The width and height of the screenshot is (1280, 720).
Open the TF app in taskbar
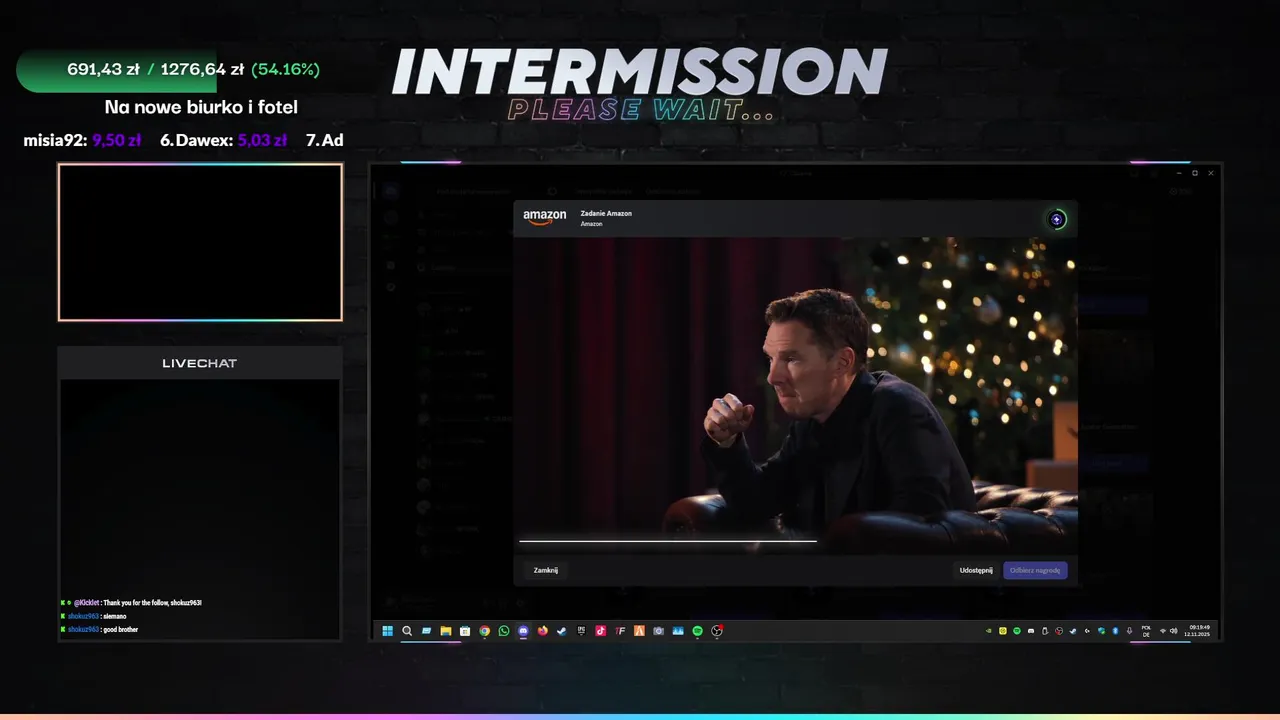coord(620,631)
